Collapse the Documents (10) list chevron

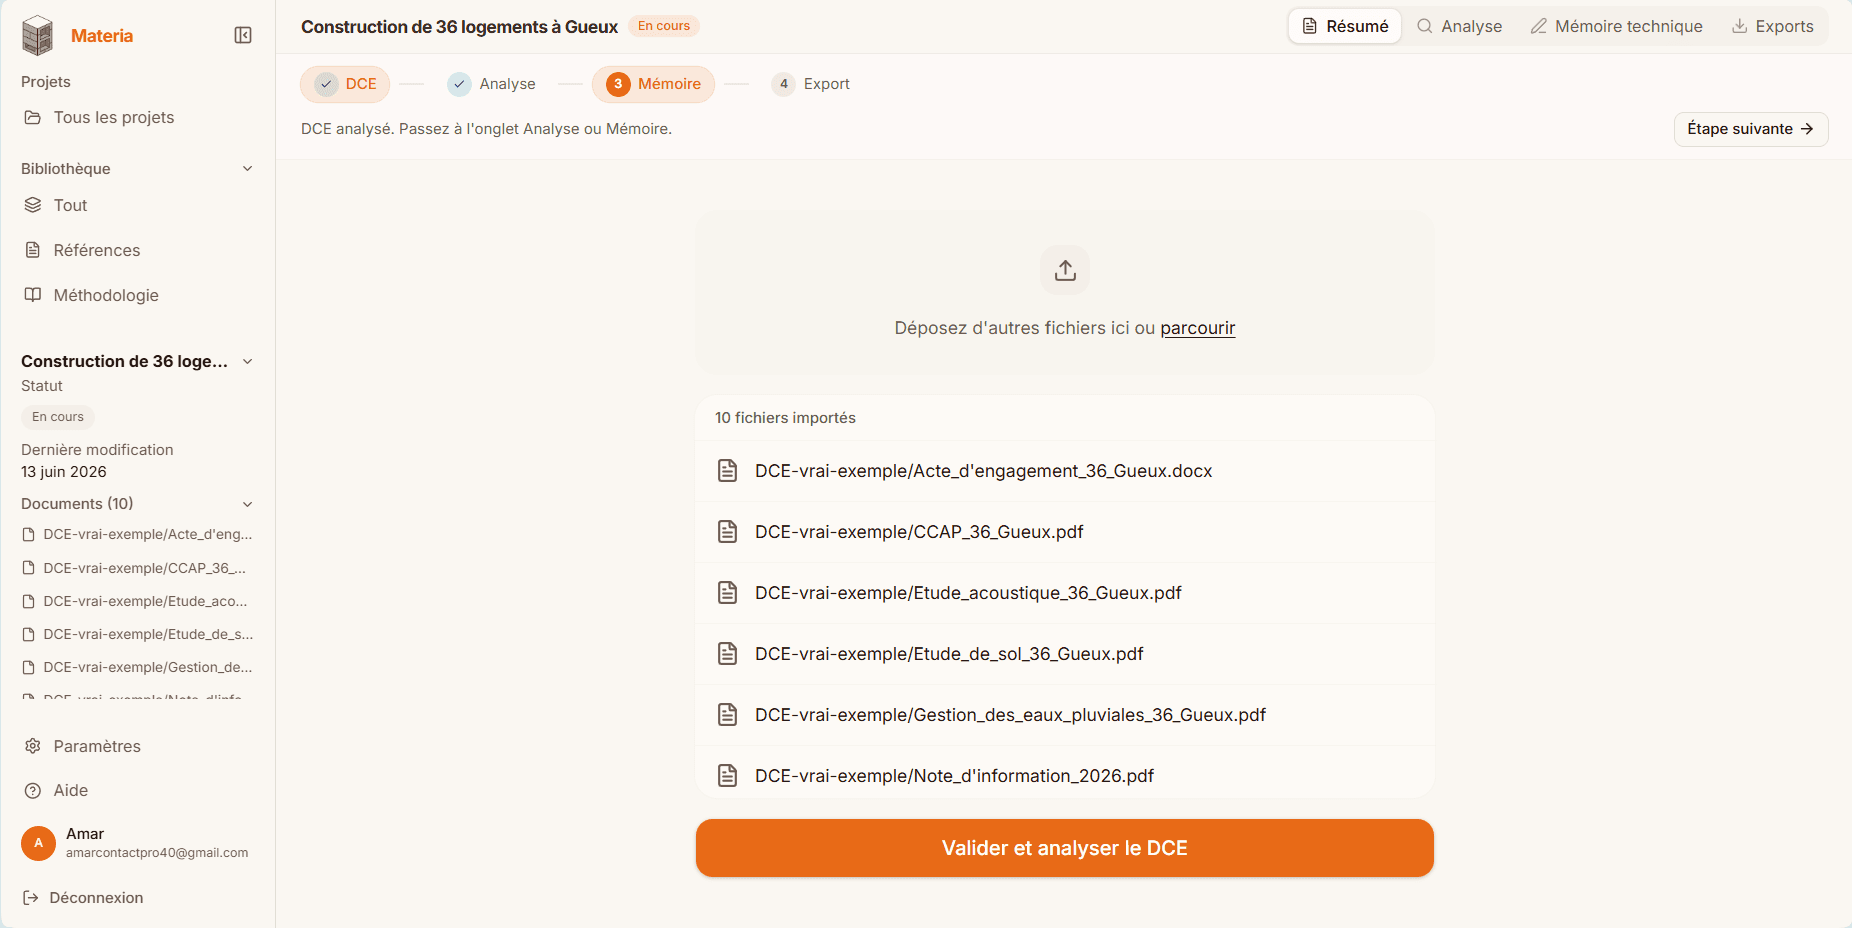click(247, 504)
